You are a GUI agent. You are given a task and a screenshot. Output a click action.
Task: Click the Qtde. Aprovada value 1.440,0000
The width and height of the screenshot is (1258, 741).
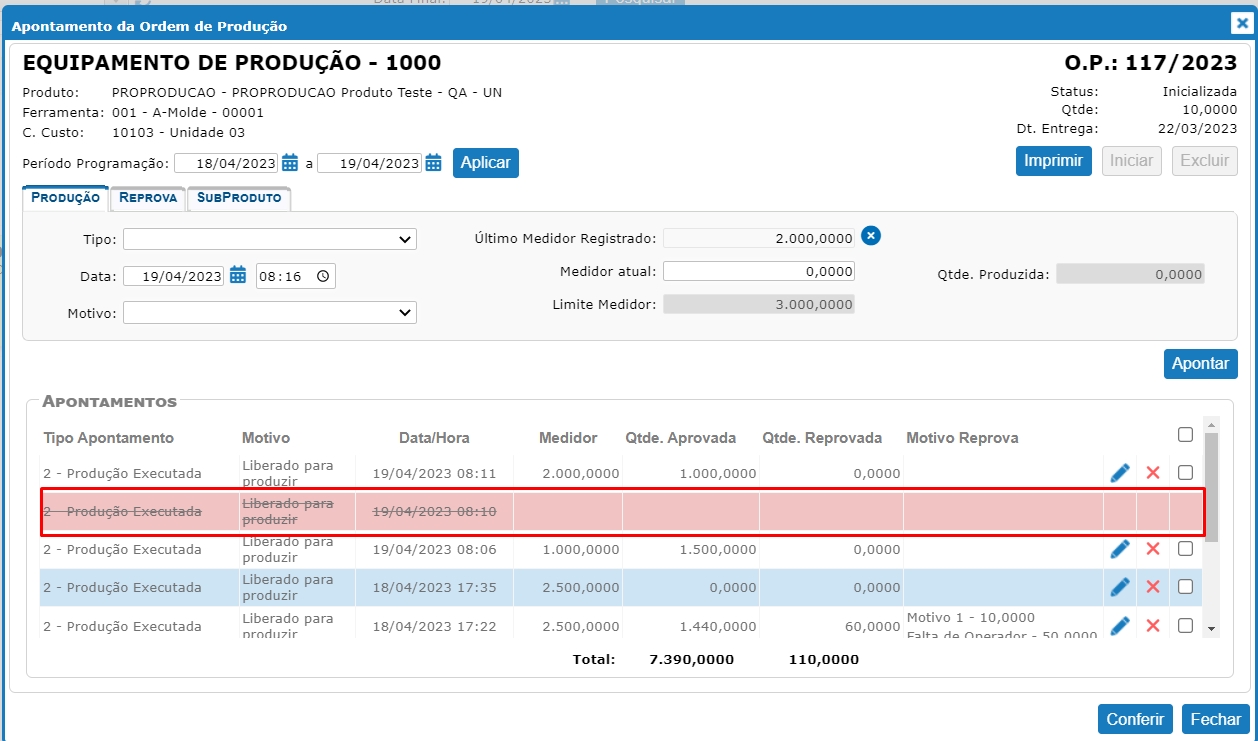click(x=718, y=626)
